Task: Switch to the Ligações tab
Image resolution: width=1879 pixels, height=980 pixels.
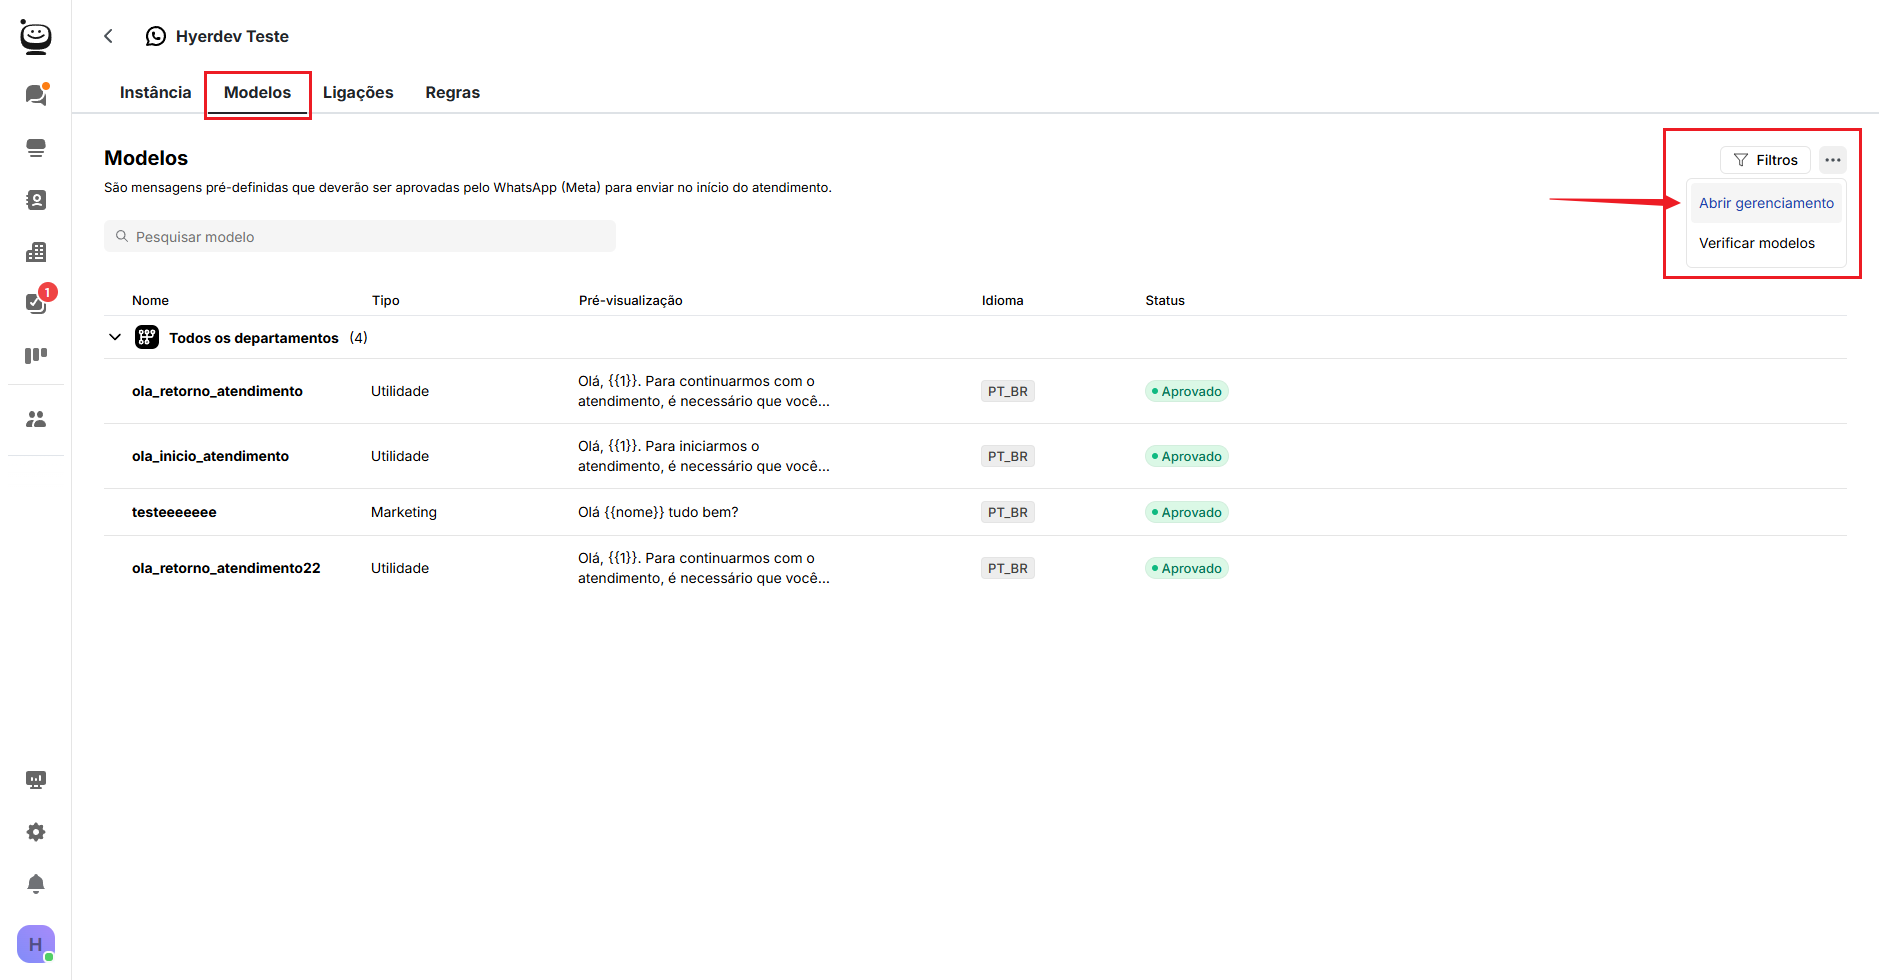Action: 358,92
